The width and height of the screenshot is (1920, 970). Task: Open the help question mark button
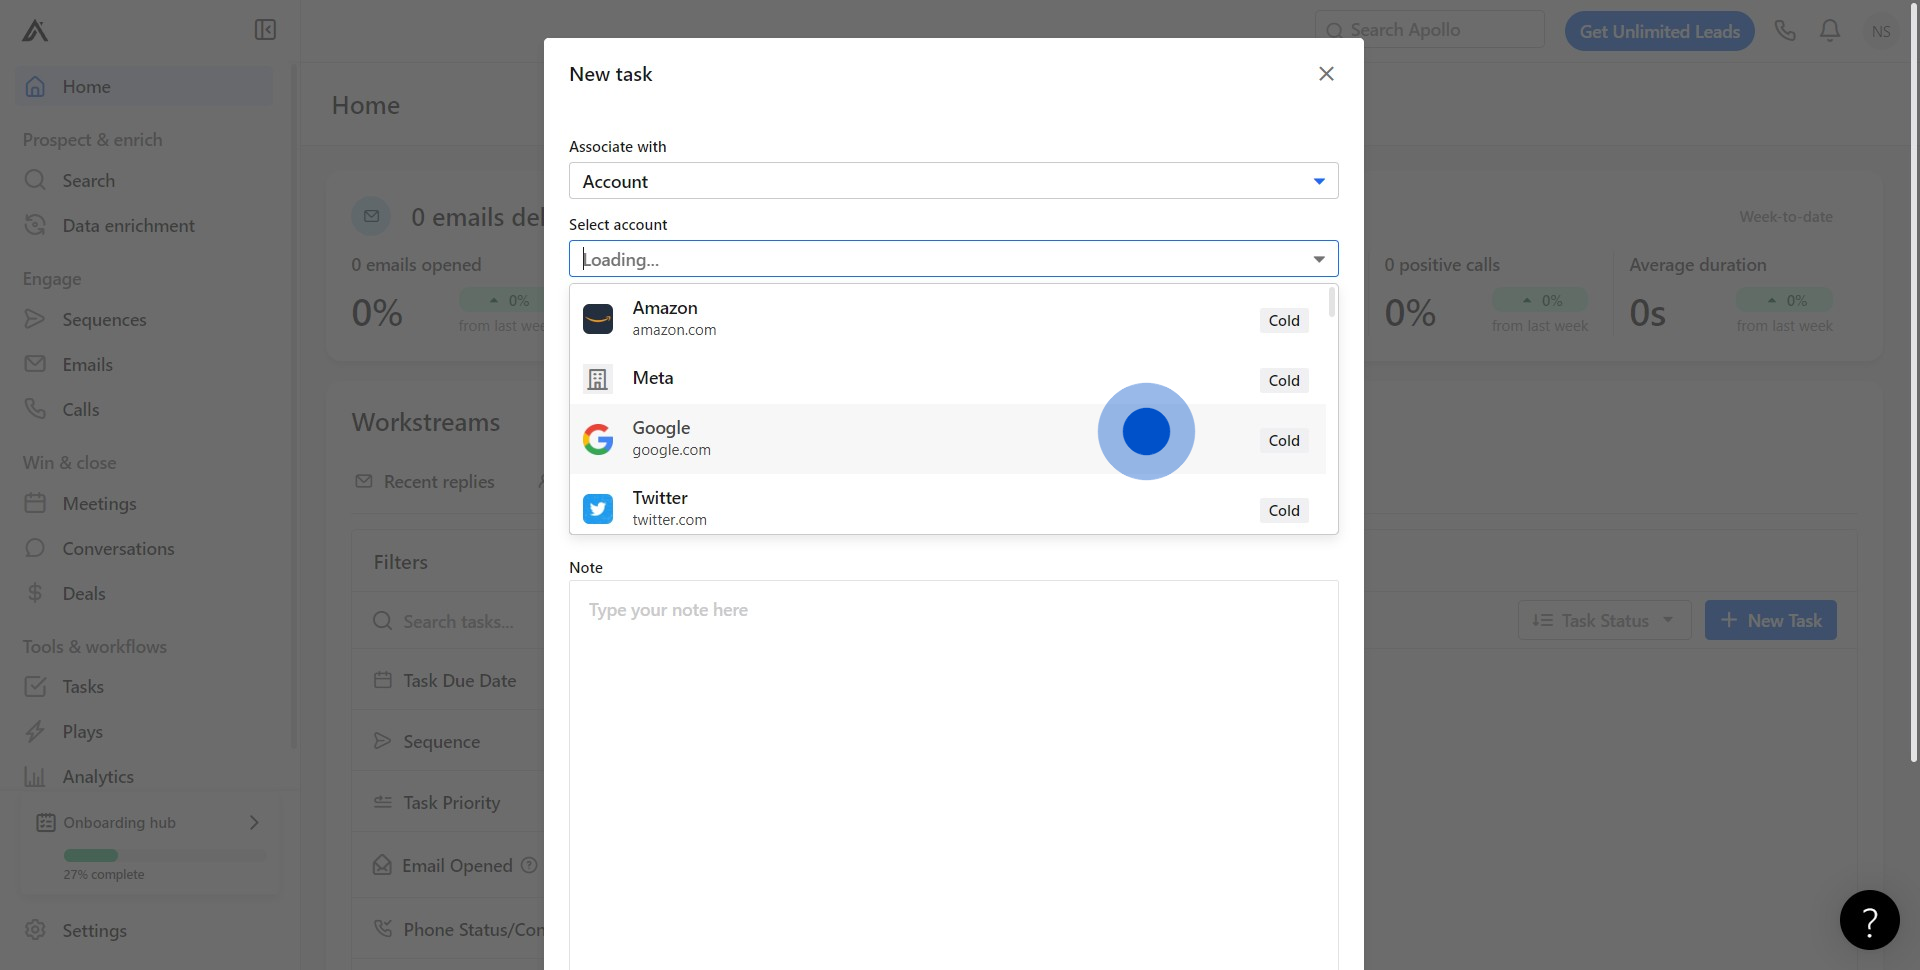coord(1869,920)
